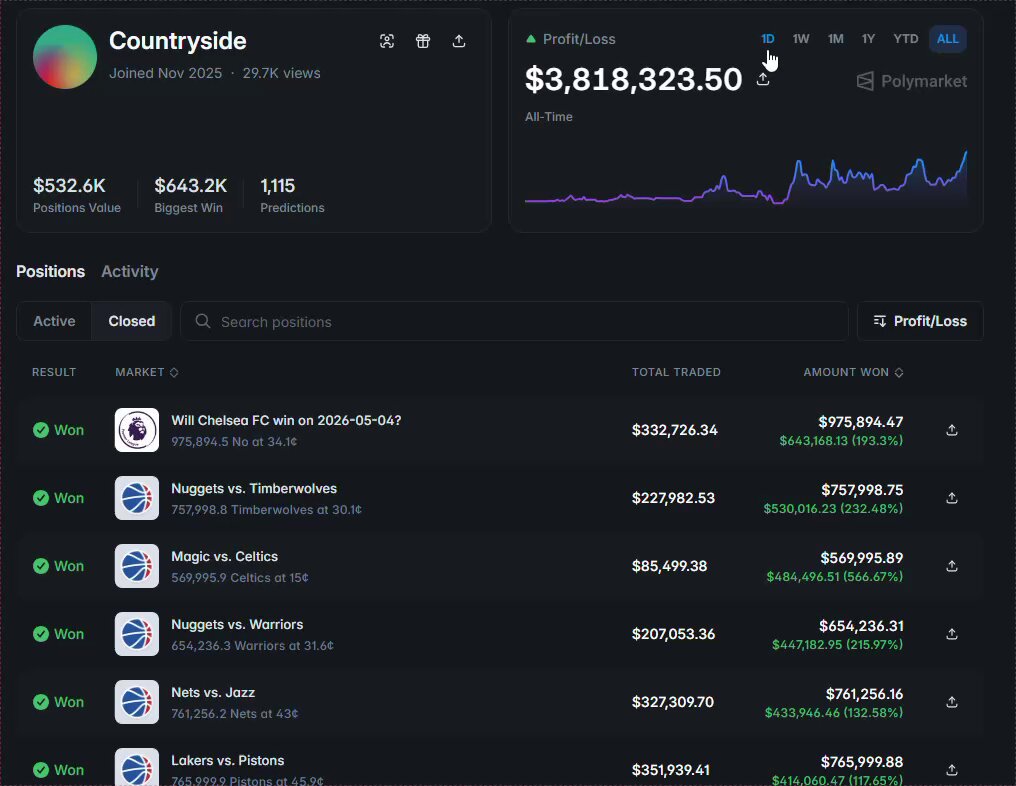Click Won checkmark on Nuggets vs. Warriors
1016x786 pixels.
41,634
